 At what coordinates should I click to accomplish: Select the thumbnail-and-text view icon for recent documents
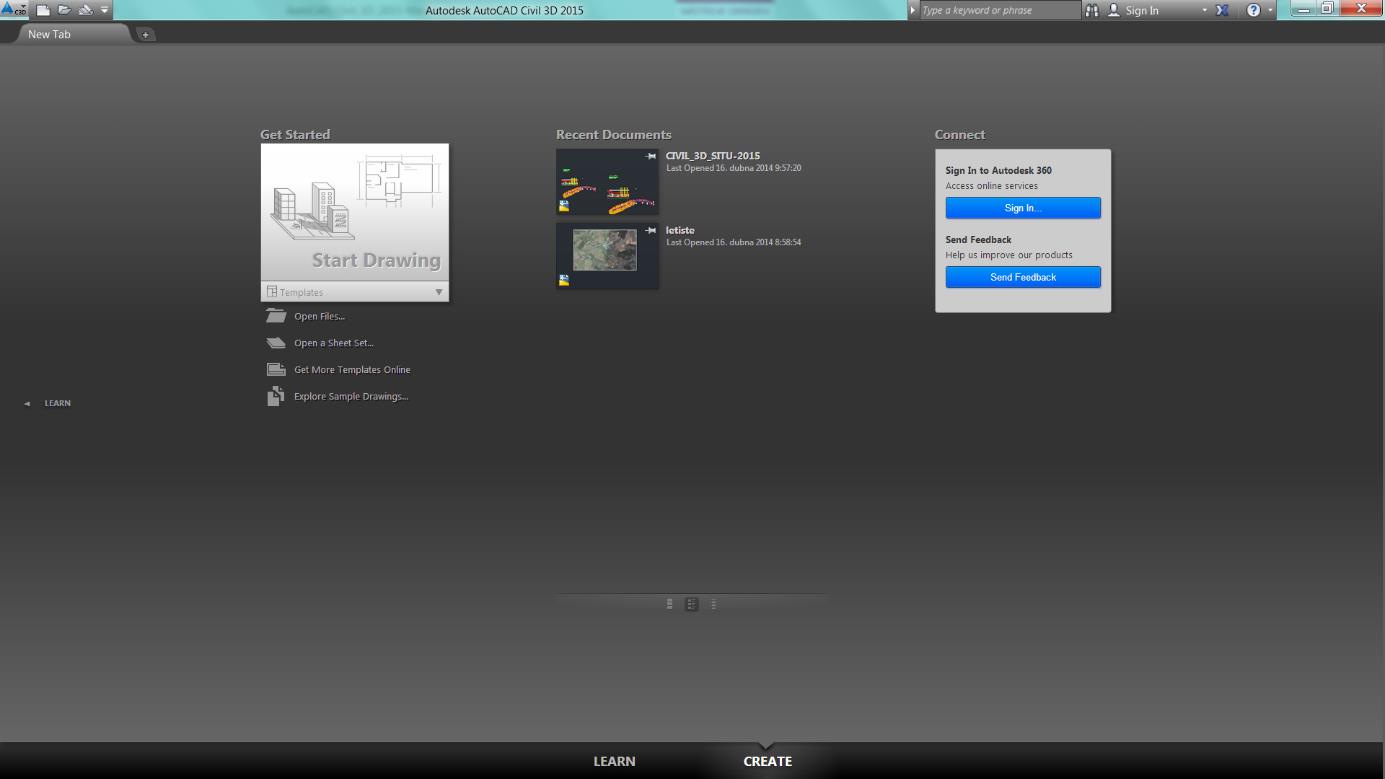[x=691, y=604]
